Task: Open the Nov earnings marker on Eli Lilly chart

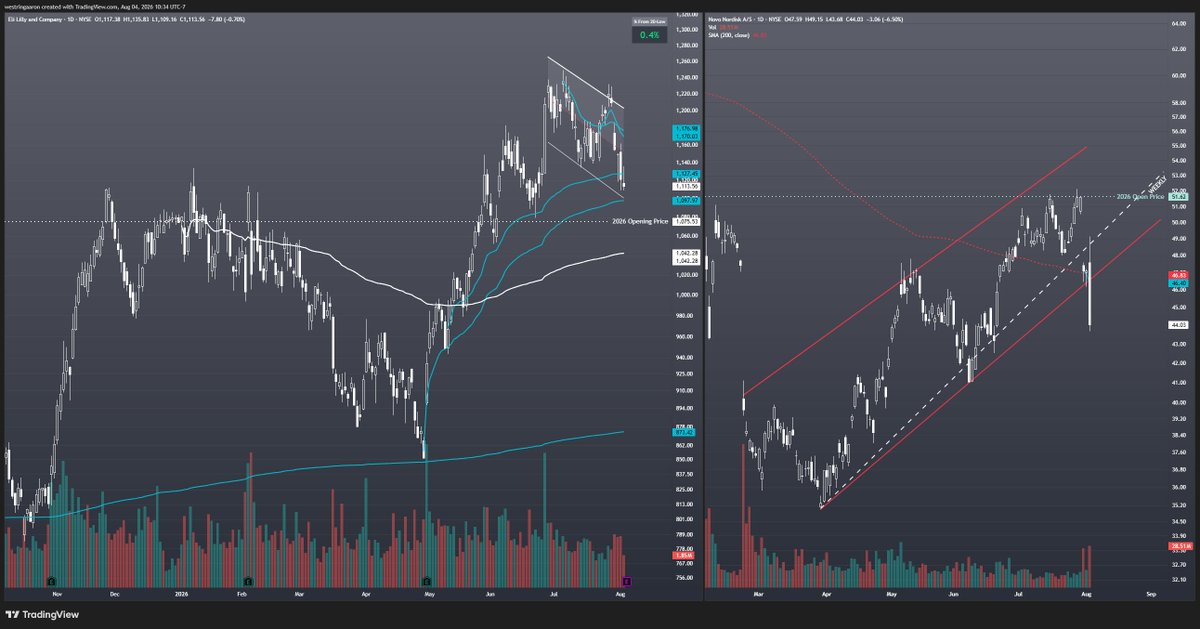Action: 51,581
